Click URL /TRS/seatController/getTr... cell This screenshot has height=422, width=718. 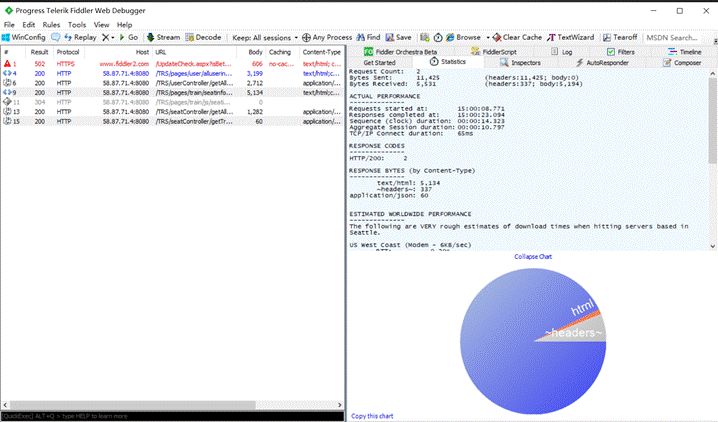[194, 121]
